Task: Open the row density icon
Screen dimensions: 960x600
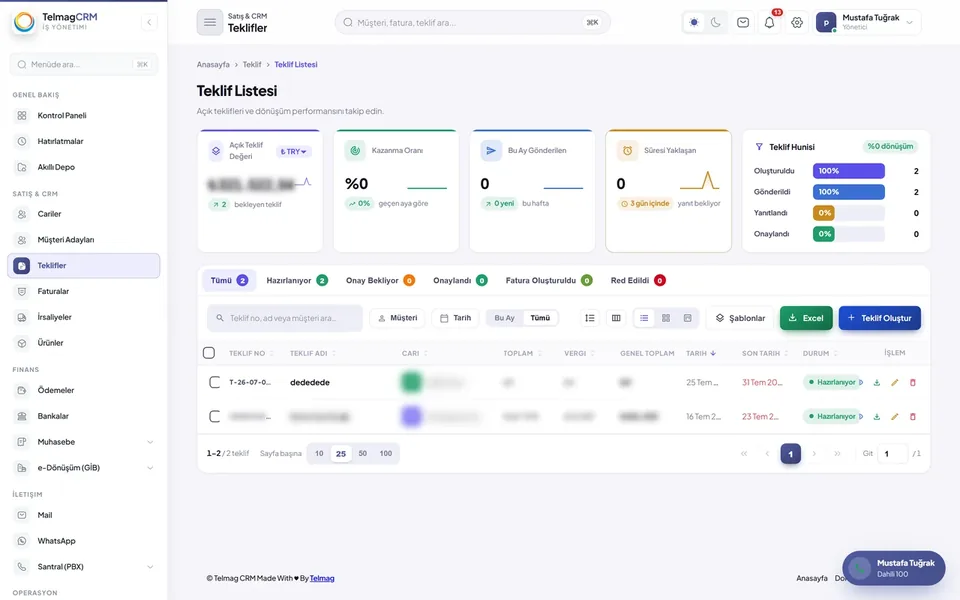Action: pos(590,318)
